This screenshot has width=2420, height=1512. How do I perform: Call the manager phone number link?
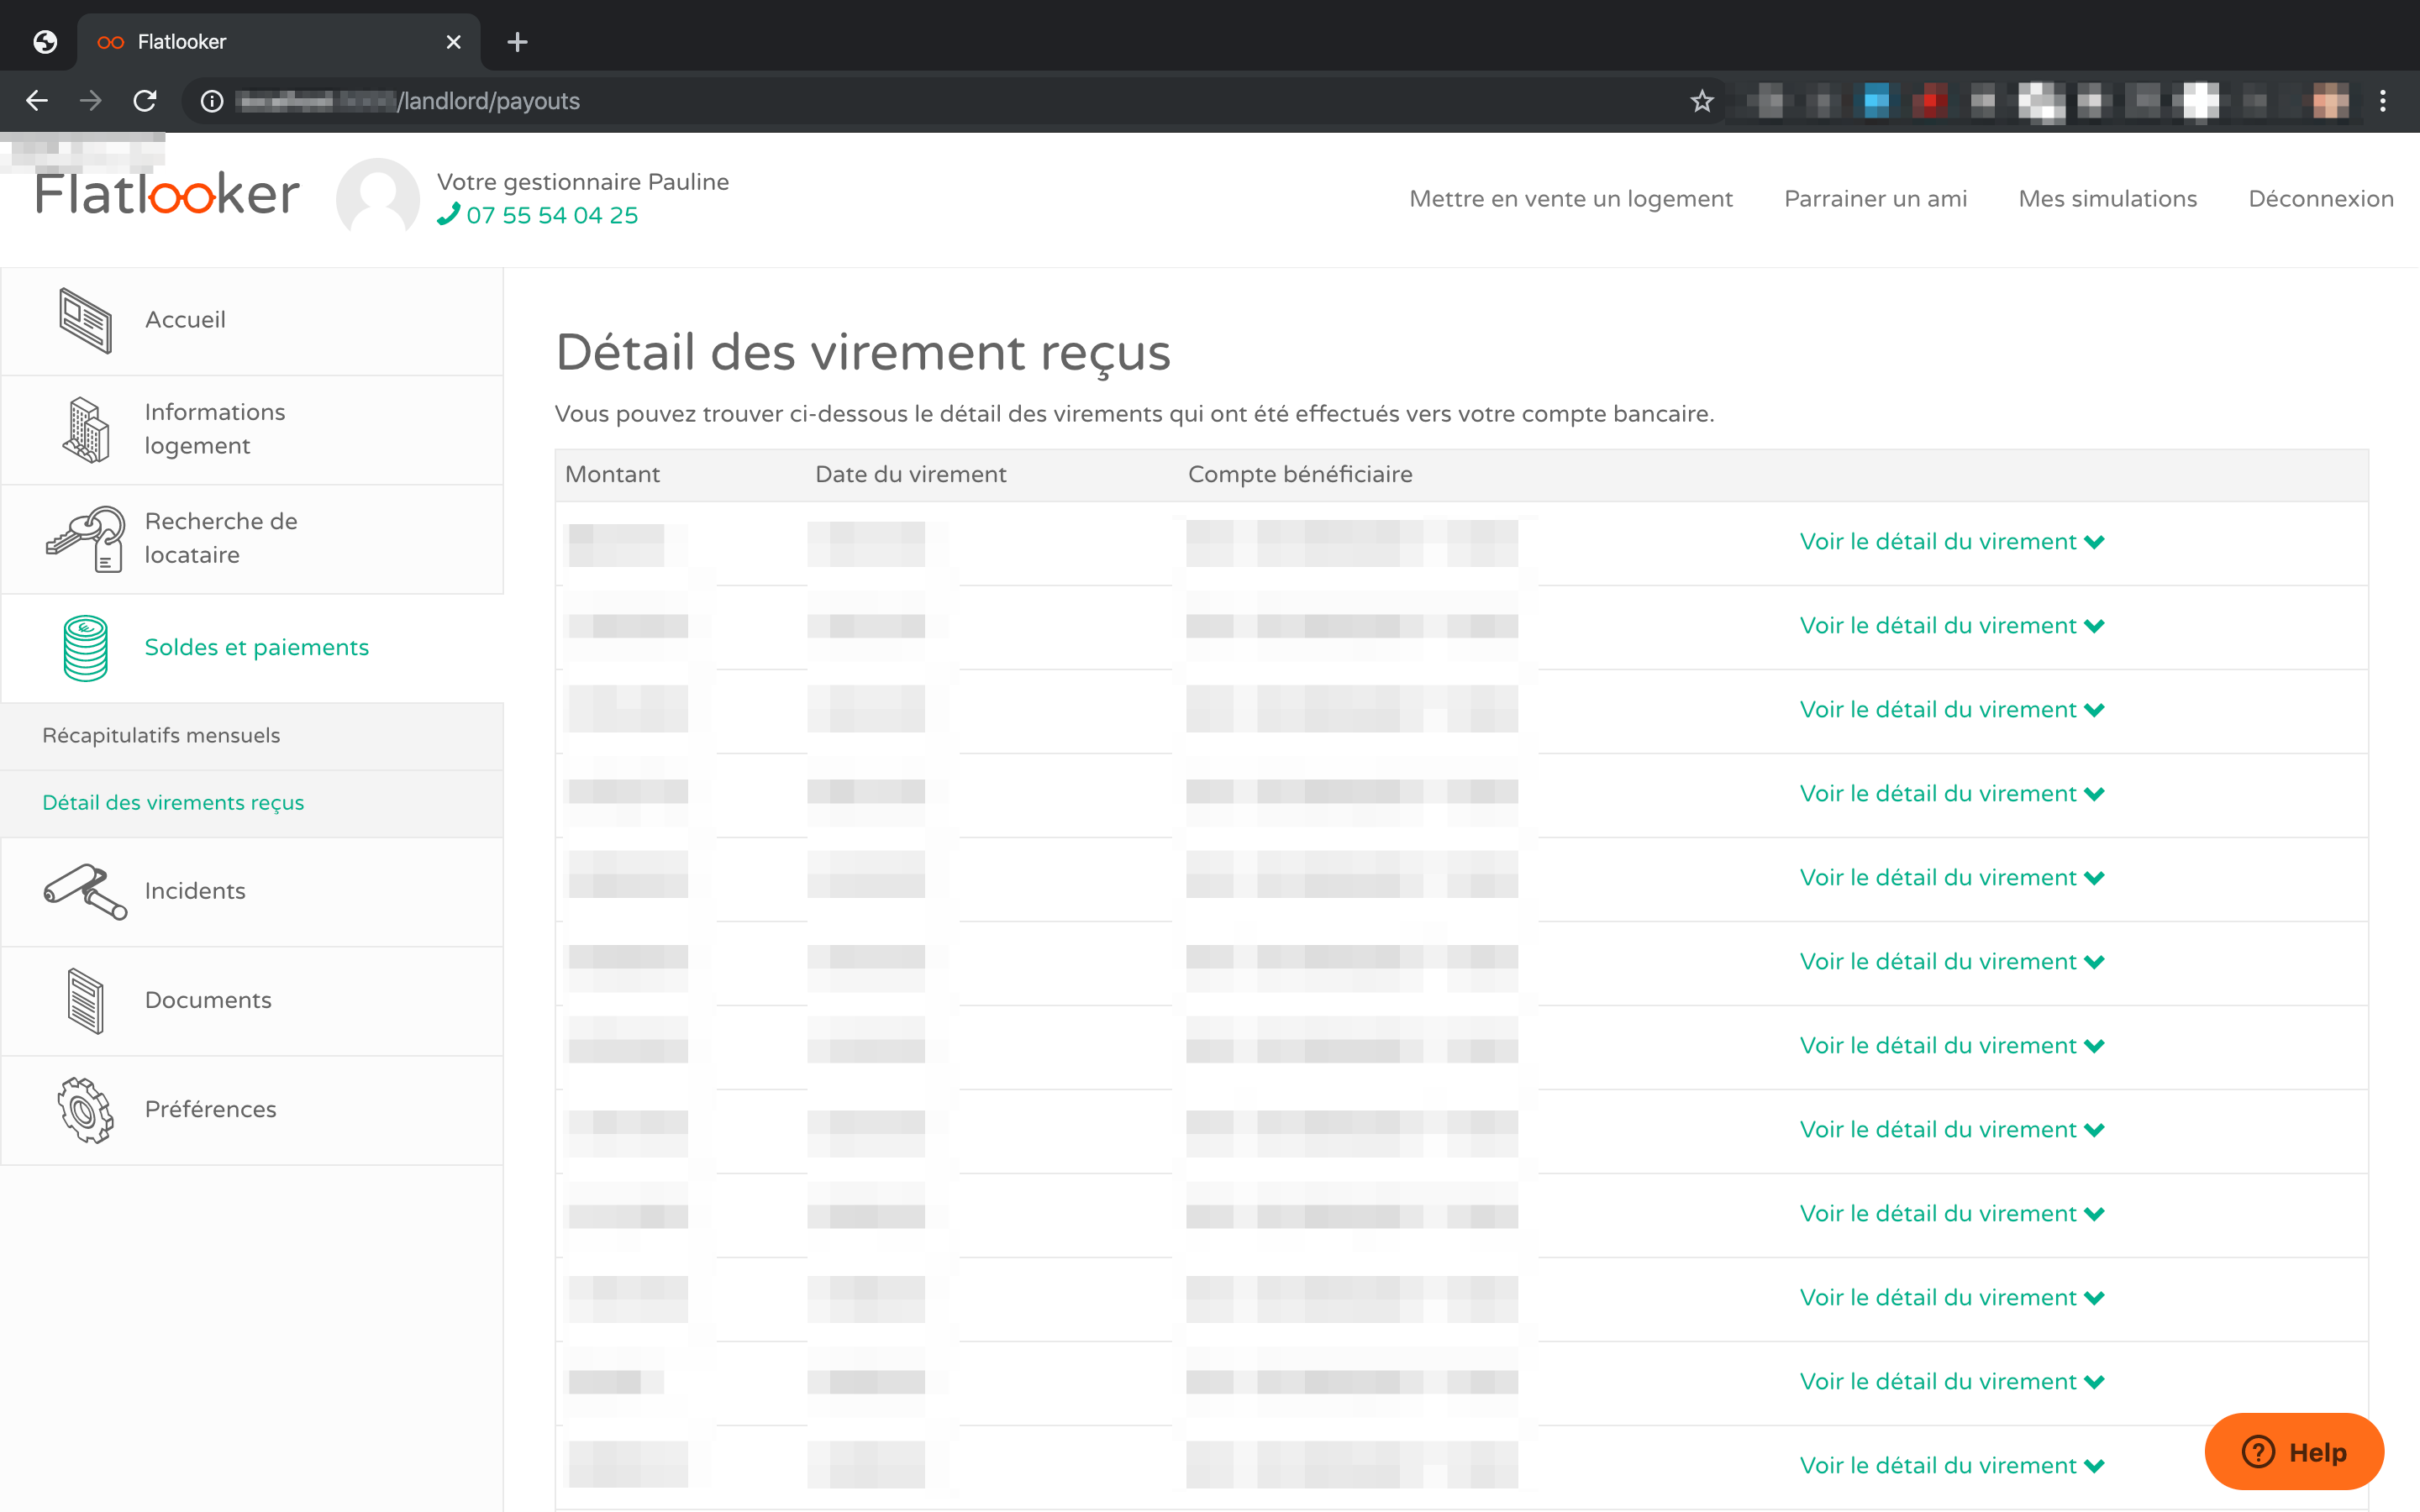click(x=550, y=215)
